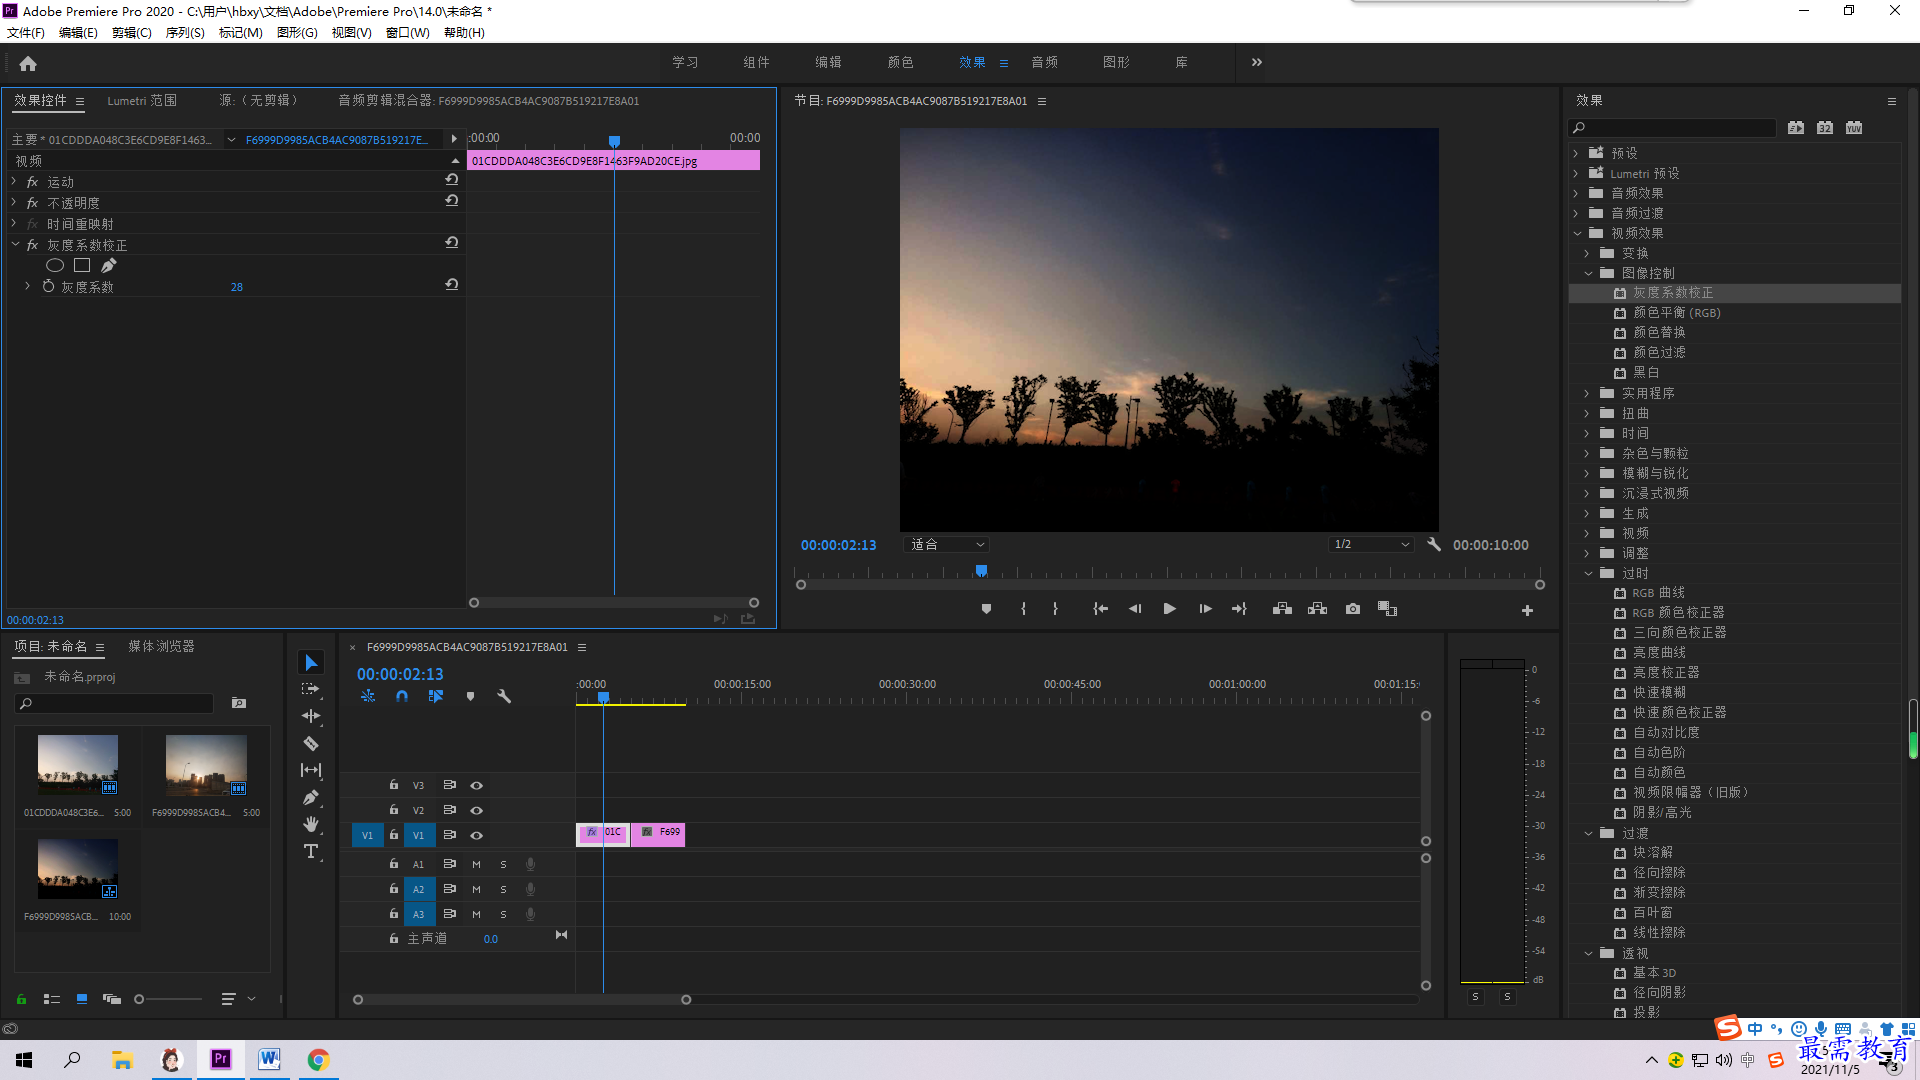Screen dimensions: 1920x1080
Task: Go to In point
Action: click(x=1100, y=609)
